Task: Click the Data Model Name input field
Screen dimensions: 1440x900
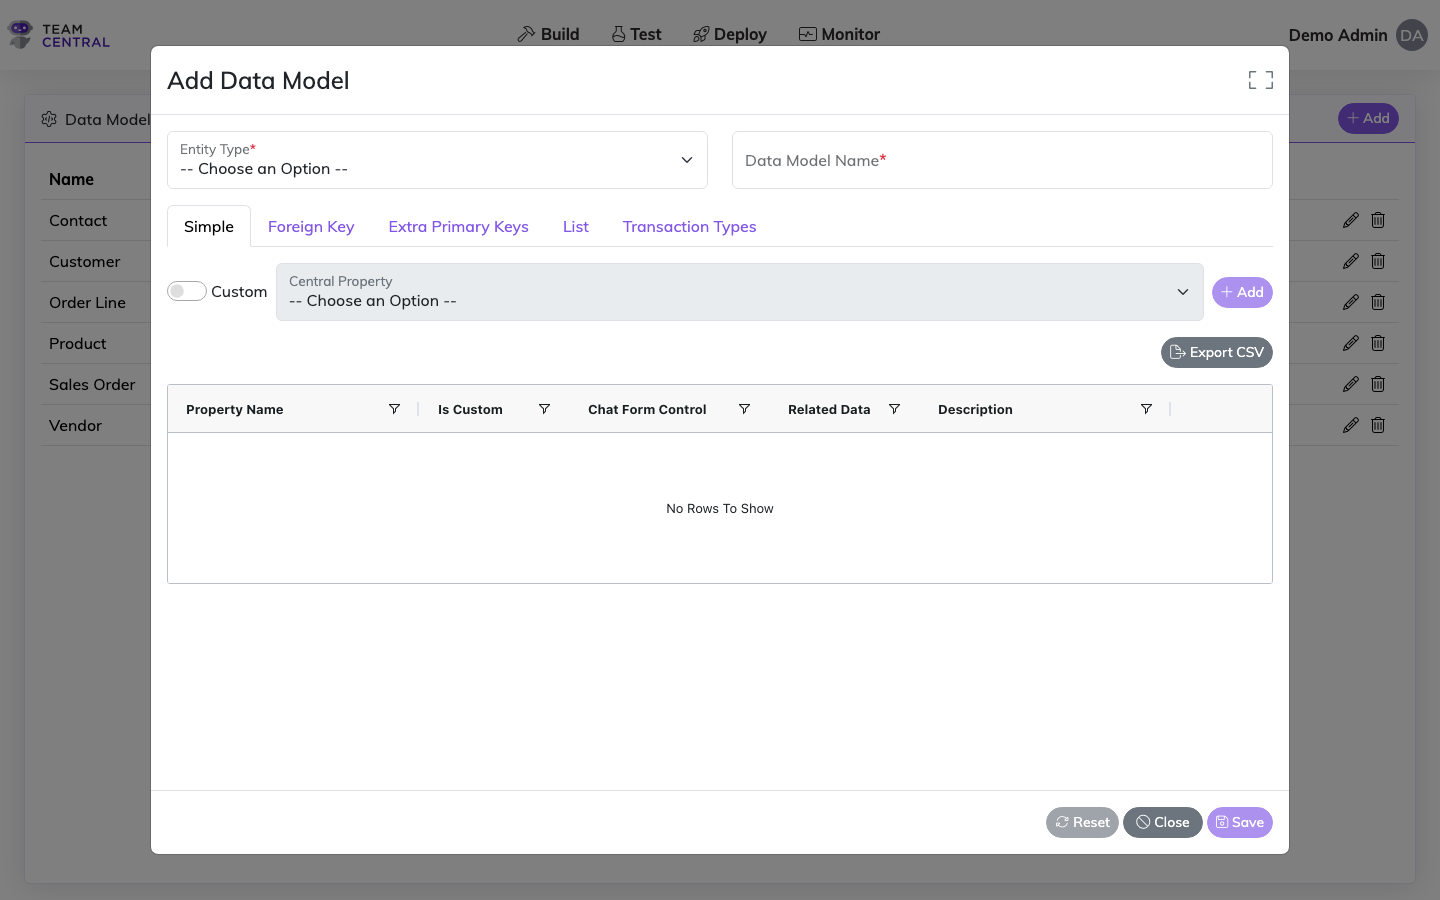Action: click(x=1002, y=160)
